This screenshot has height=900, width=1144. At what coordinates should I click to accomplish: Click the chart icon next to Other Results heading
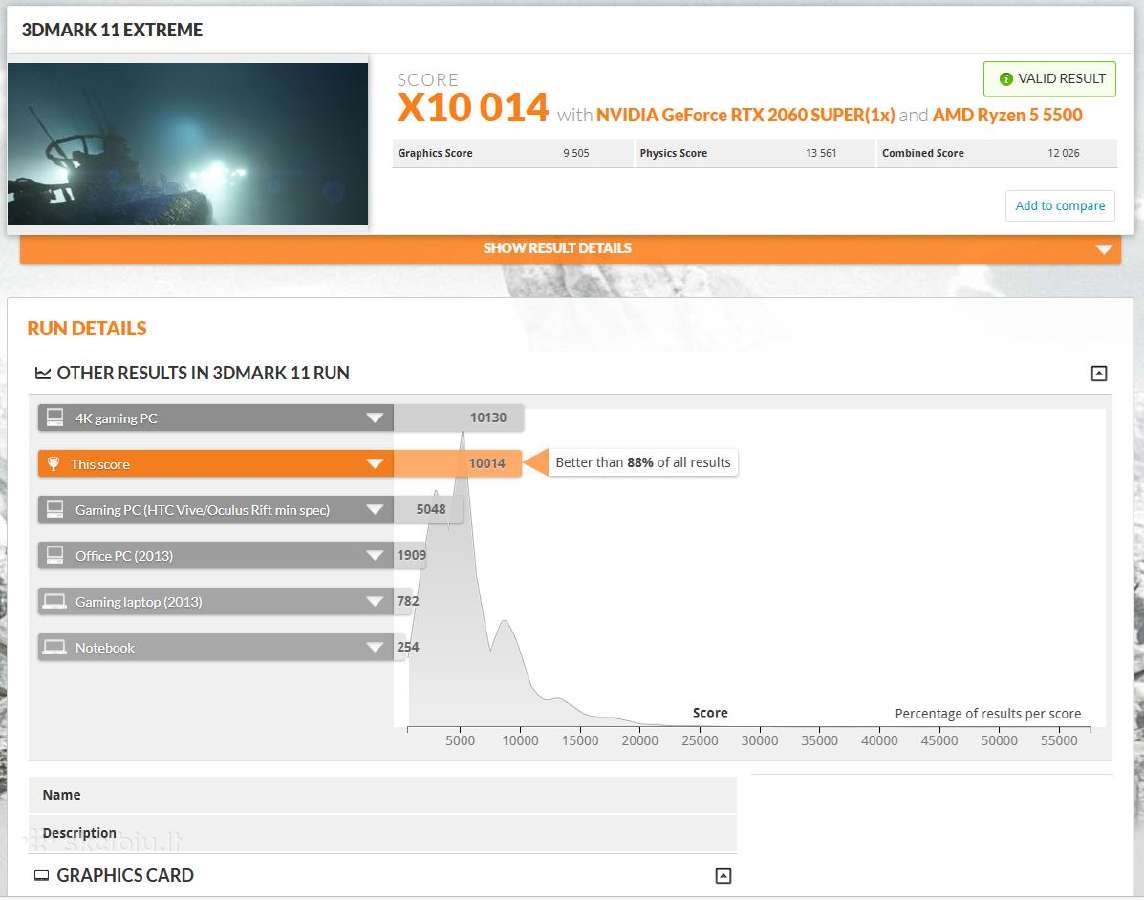tap(43, 373)
